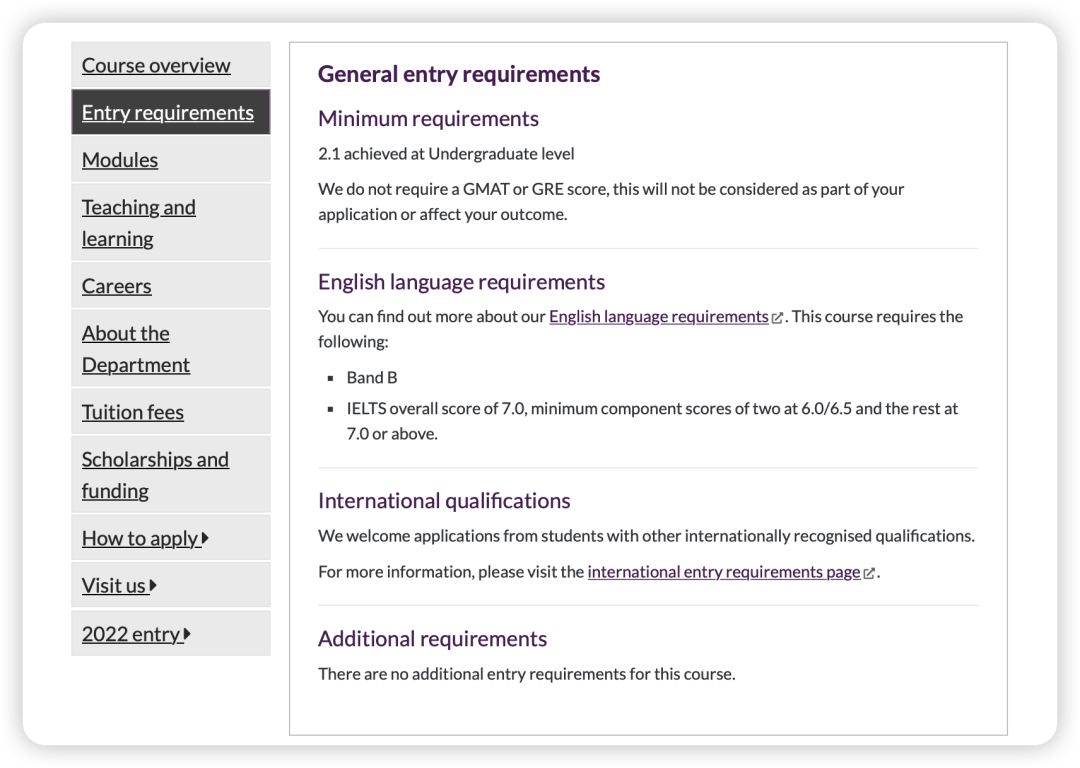The image size is (1080, 768).
Task: Click the Minimum requirements subheading
Action: pyautogui.click(x=428, y=119)
